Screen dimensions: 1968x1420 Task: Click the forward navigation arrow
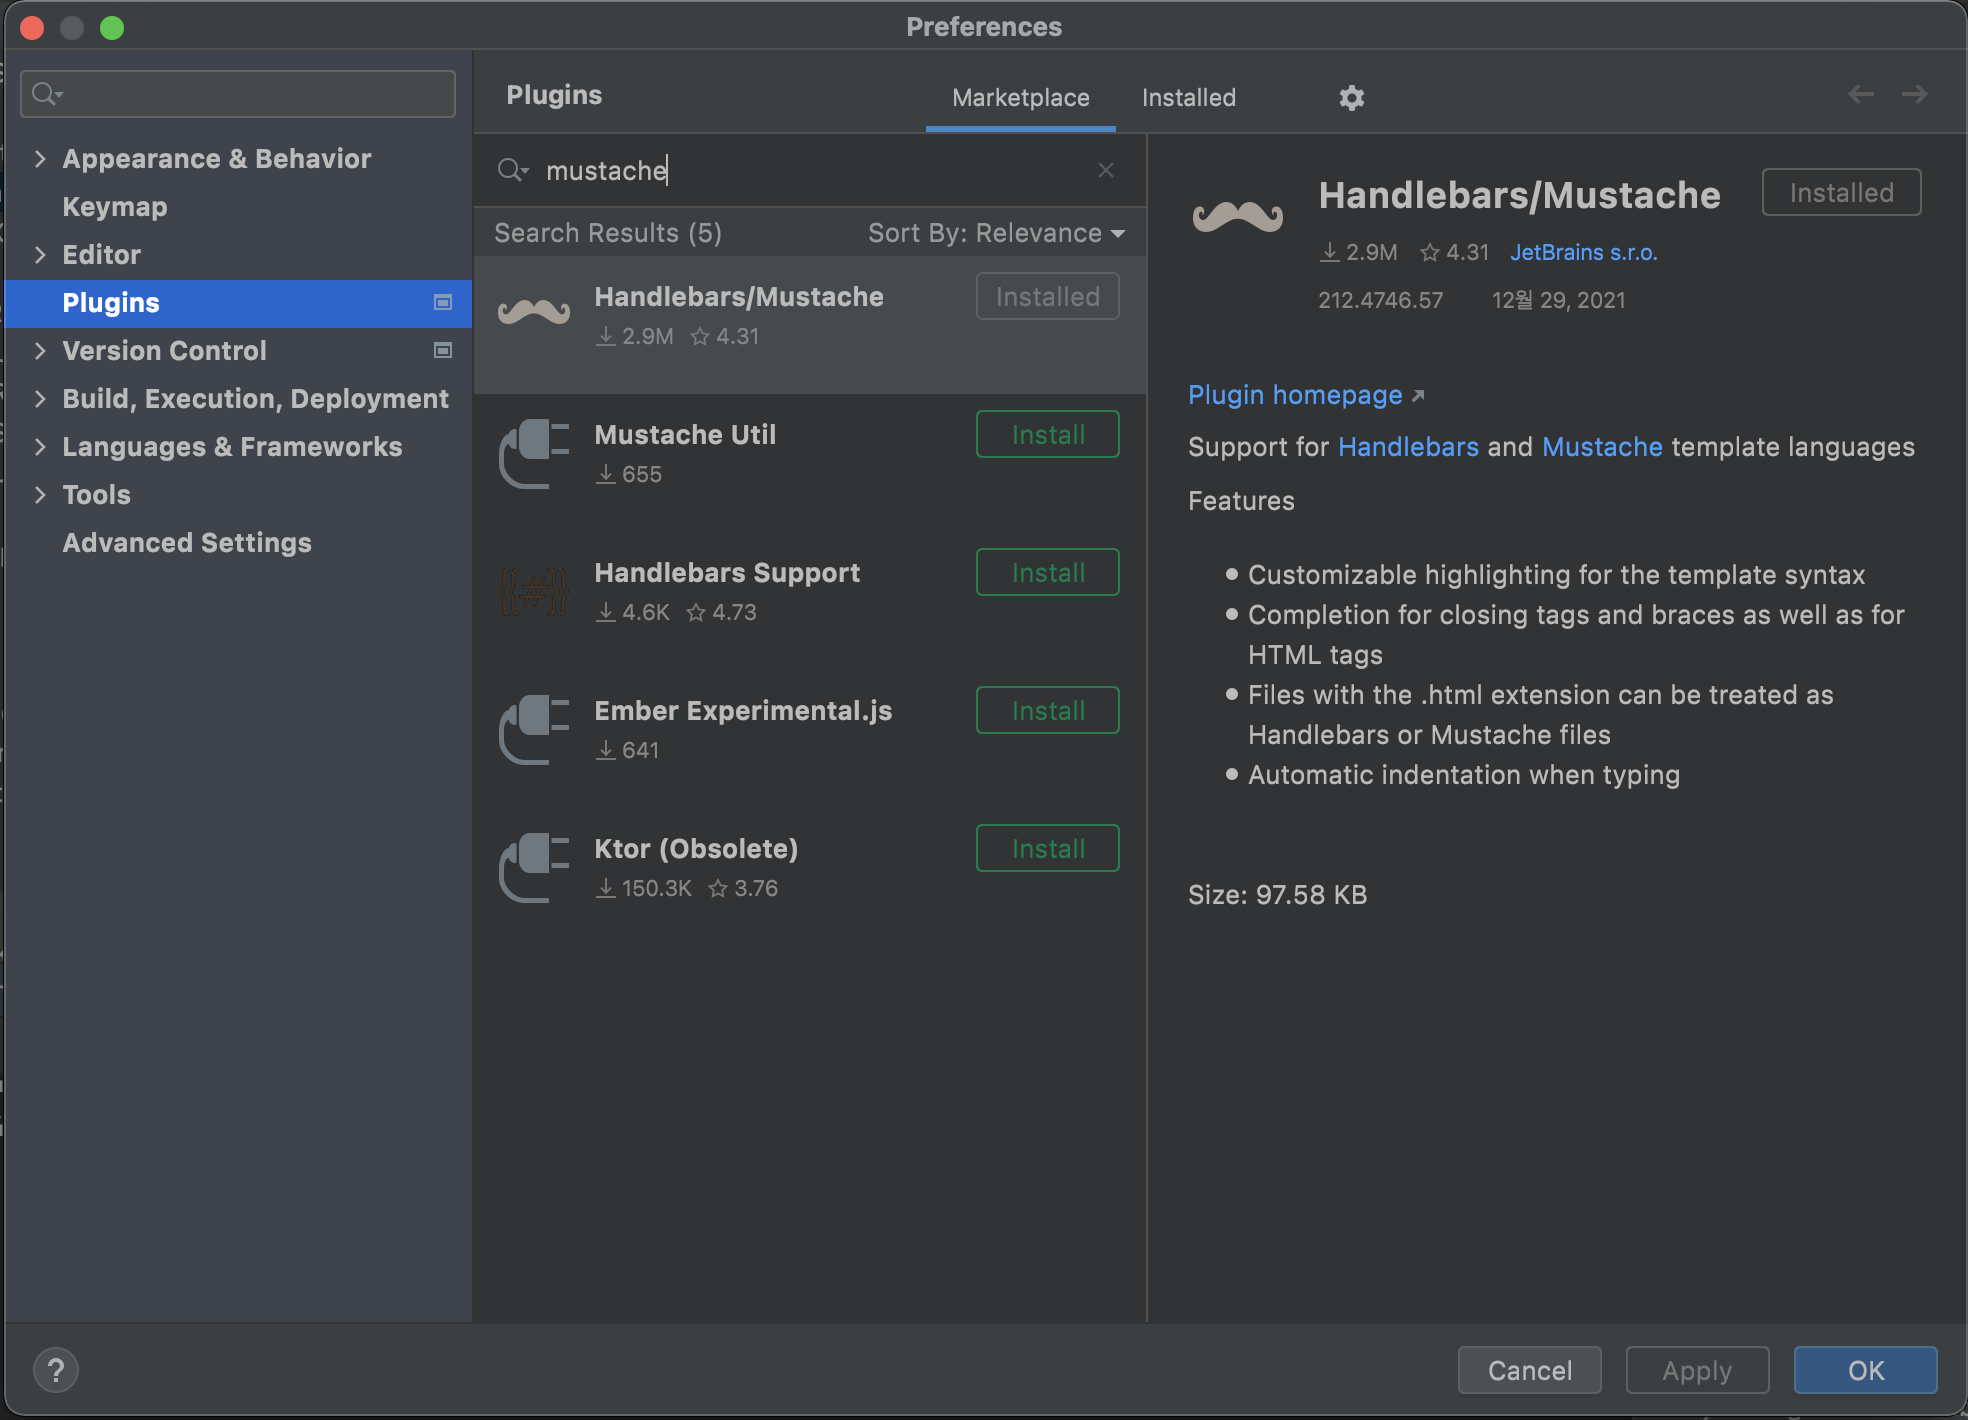pyautogui.click(x=1914, y=94)
